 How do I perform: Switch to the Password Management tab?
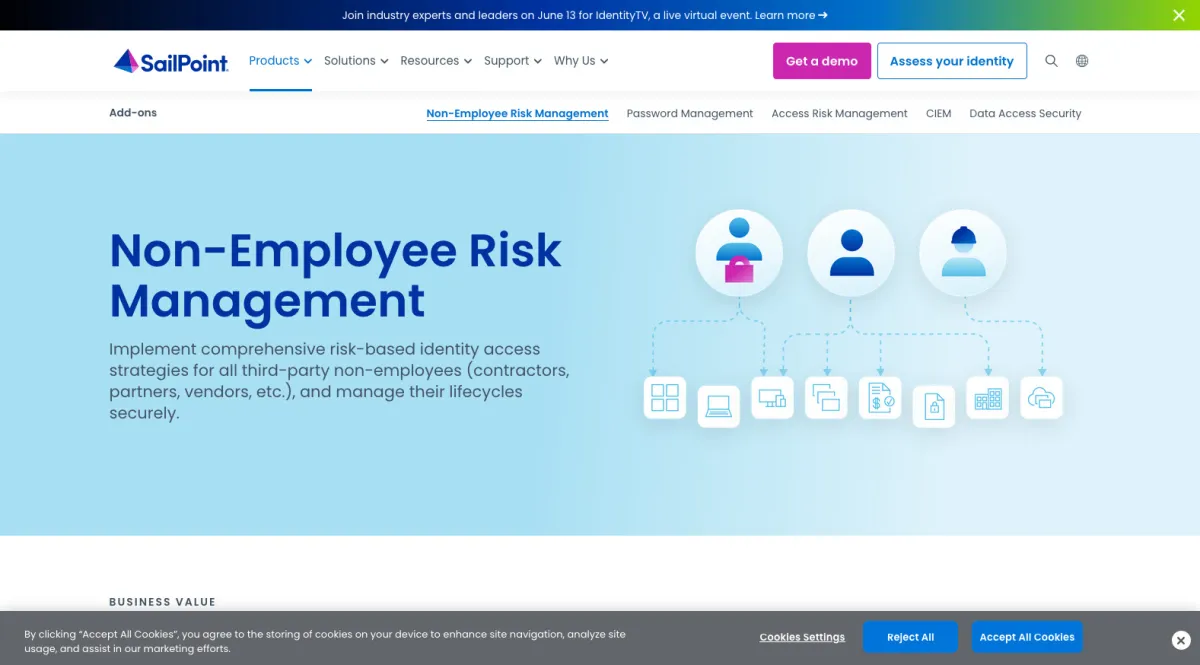[x=690, y=114]
